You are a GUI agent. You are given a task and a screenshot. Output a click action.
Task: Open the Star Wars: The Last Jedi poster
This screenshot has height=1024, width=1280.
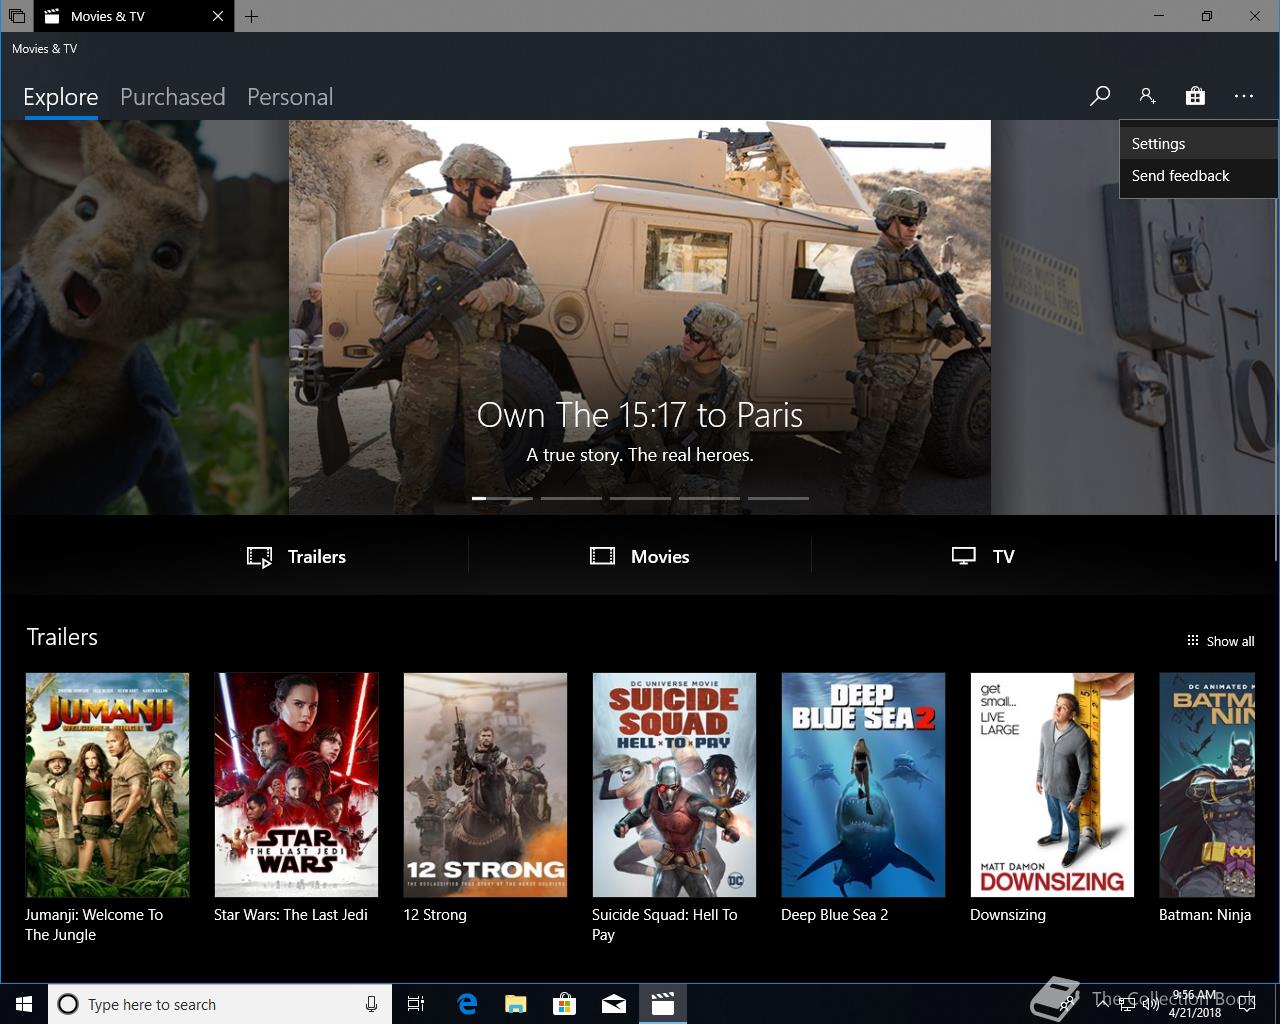(x=296, y=785)
